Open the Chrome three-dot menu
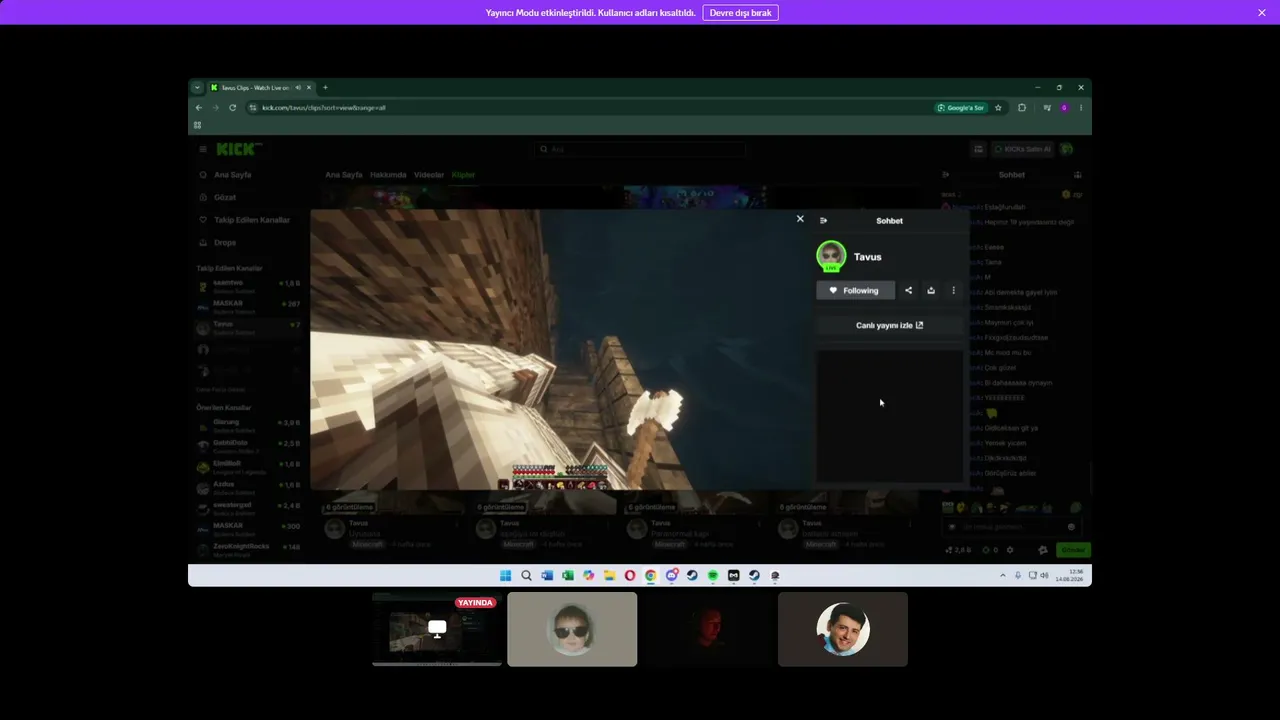 [1080, 108]
